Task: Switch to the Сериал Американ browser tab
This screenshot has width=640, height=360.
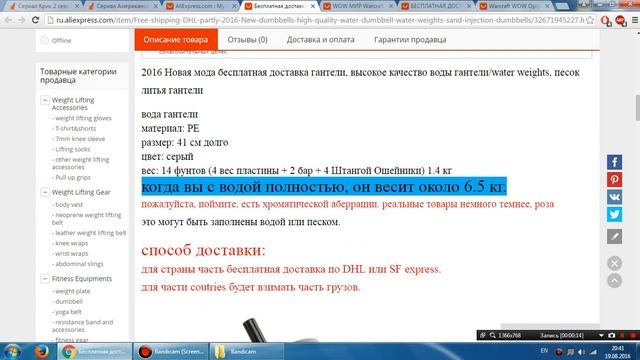Action: point(121,6)
